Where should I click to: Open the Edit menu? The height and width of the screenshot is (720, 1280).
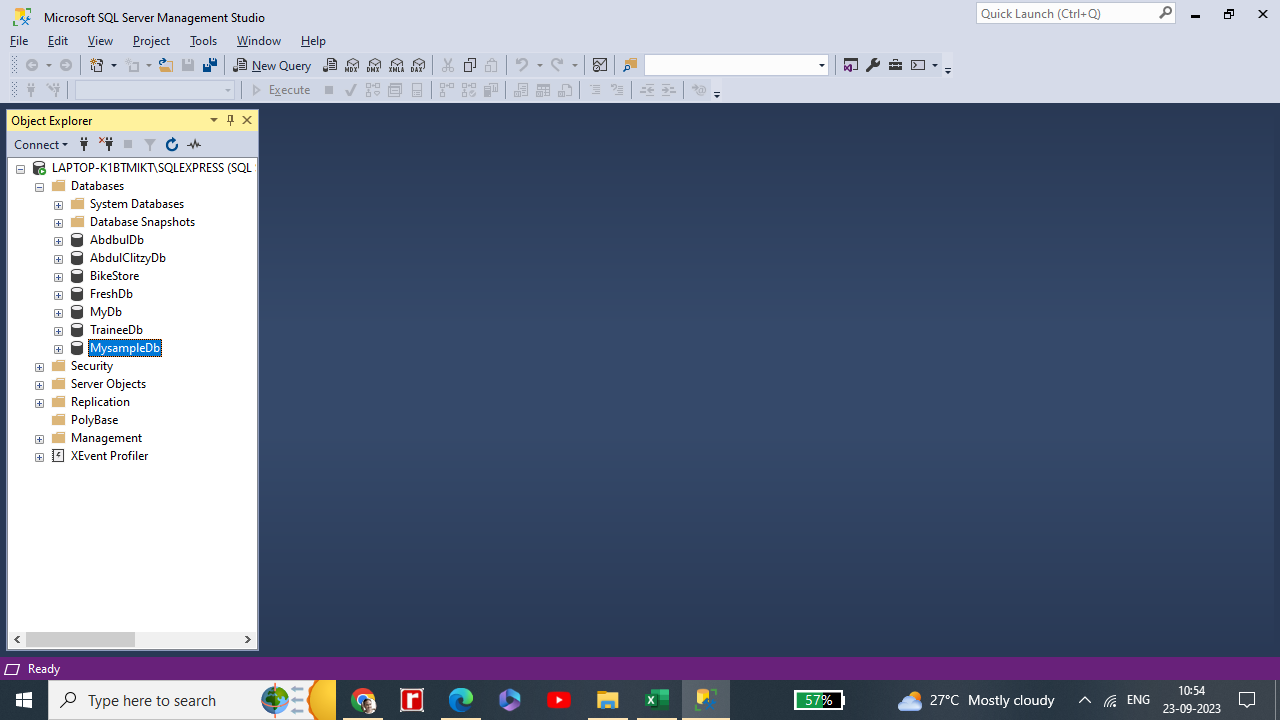(x=58, y=41)
